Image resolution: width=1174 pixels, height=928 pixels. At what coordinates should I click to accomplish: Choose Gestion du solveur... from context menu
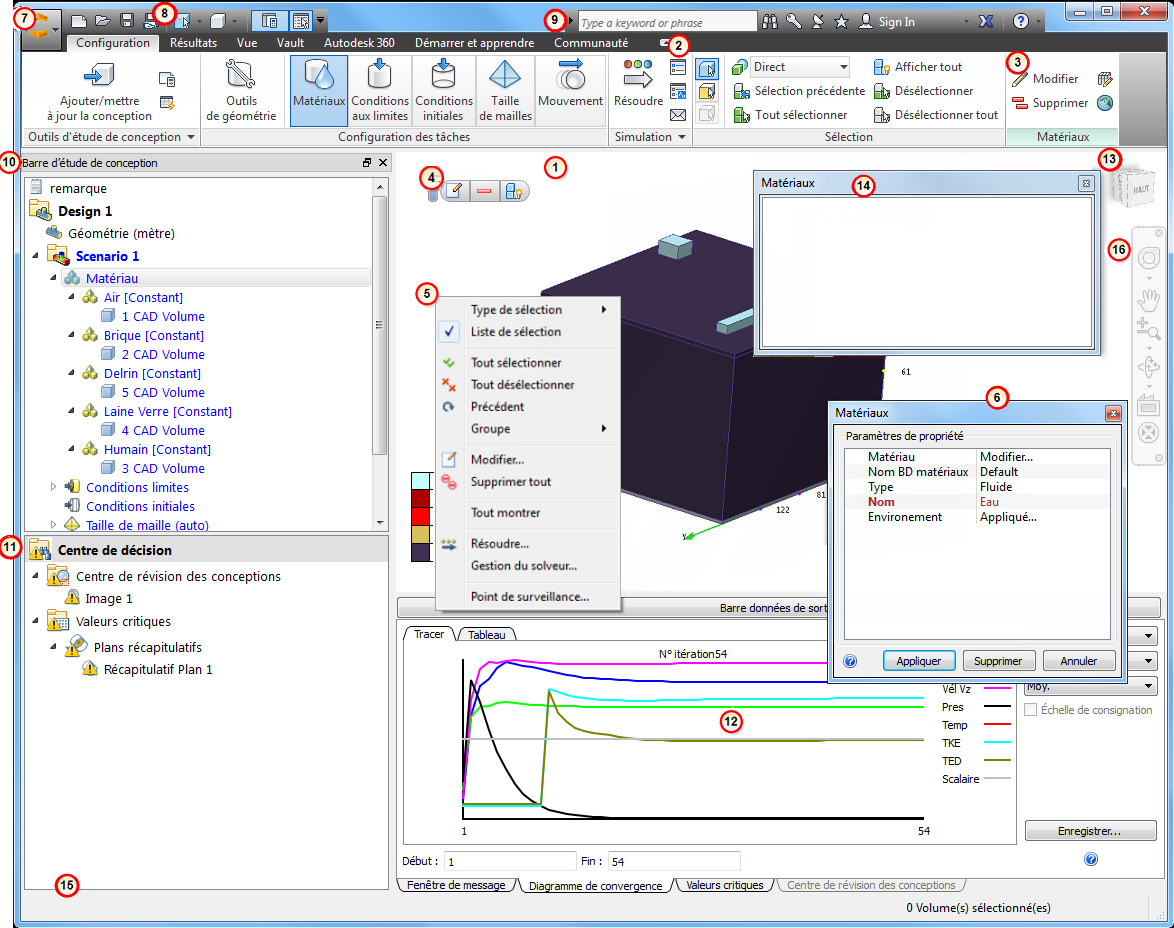point(523,565)
